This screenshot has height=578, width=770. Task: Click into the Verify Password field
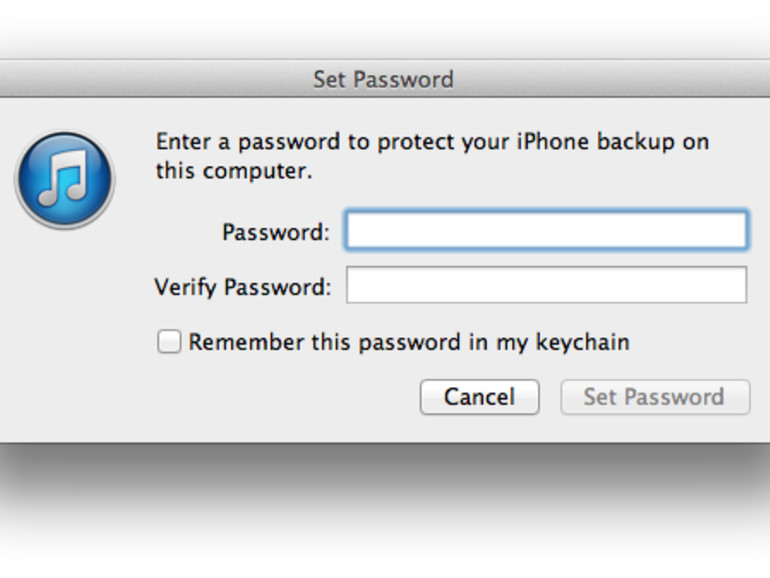click(x=546, y=285)
